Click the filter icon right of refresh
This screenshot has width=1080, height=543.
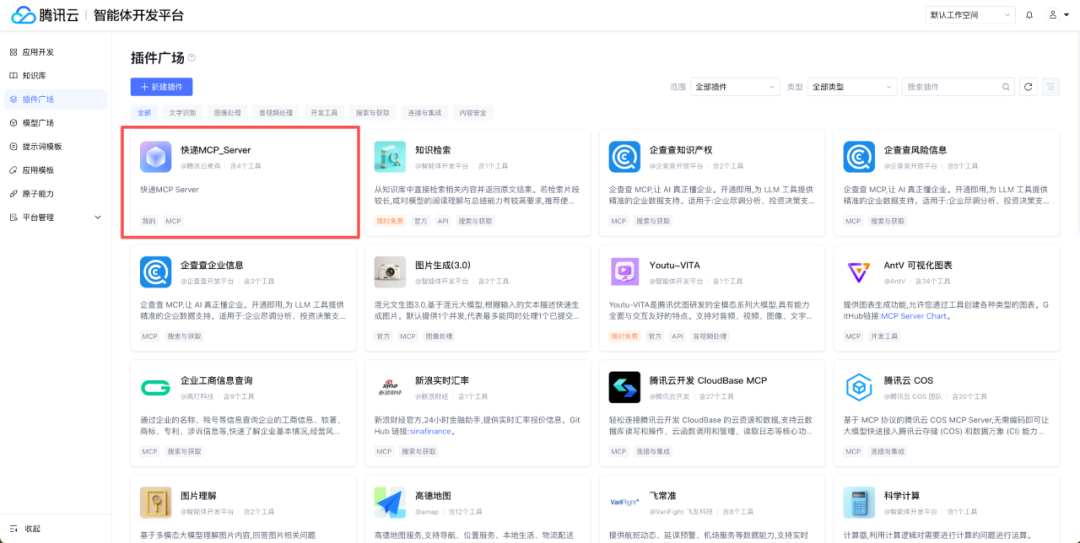(1050, 87)
